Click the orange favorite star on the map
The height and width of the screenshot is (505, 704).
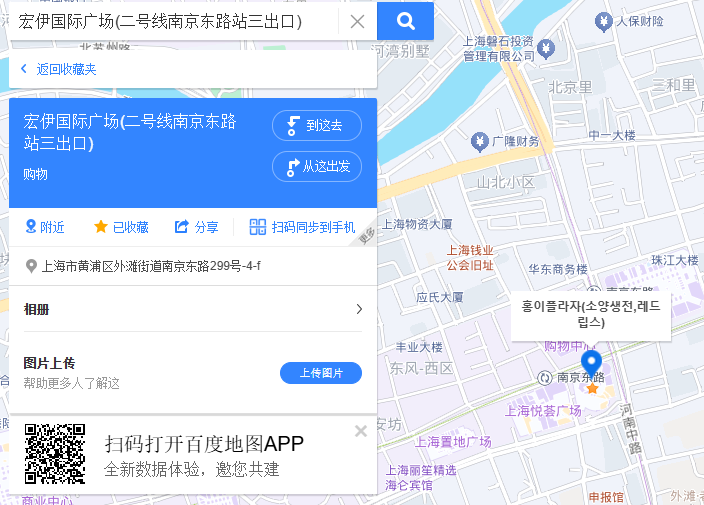click(592, 388)
